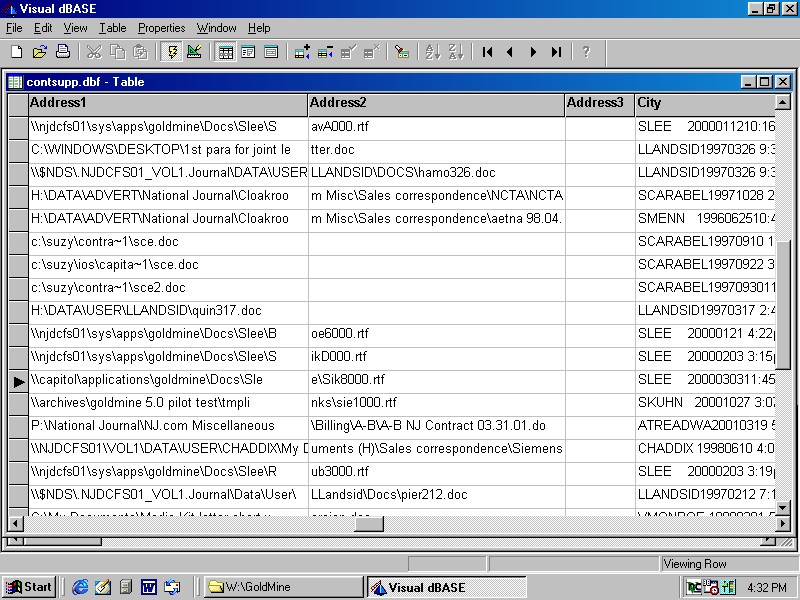The image size is (800, 600).
Task: Click the table's horizontal scrollbar left arrow
Action: tap(15, 523)
